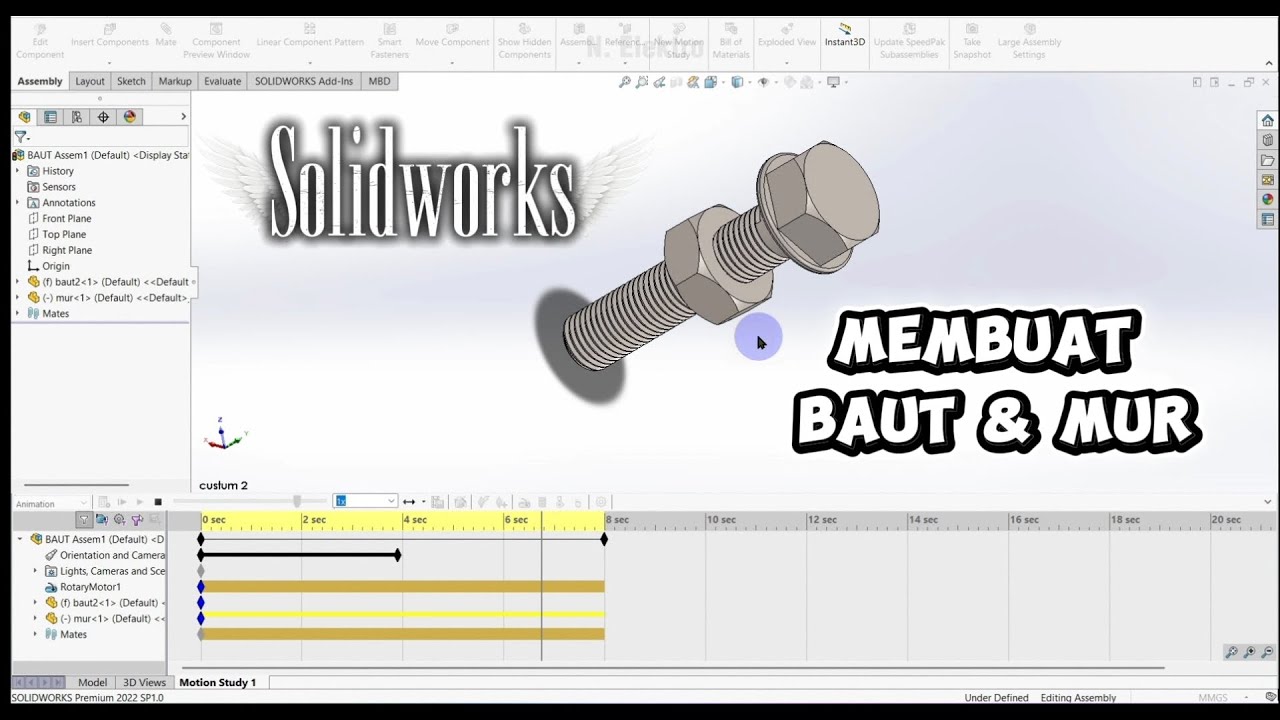Toggle Instant3D in the ribbon

coord(845,36)
